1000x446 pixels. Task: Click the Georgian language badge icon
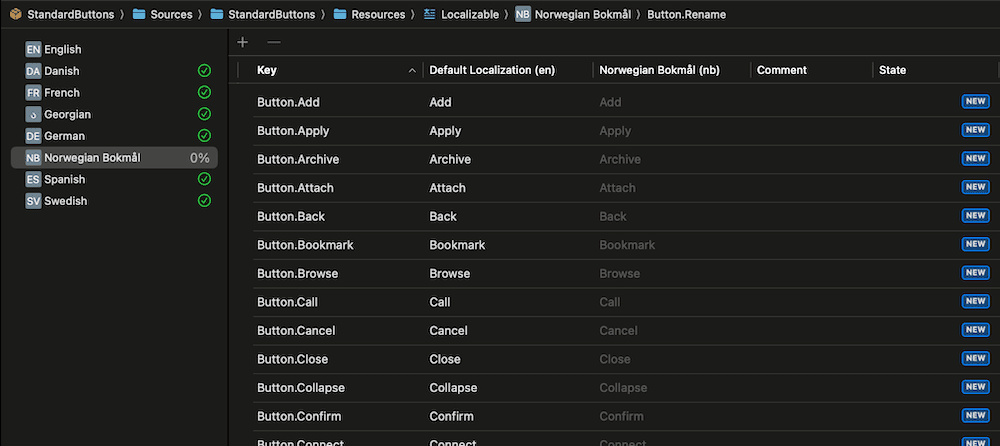[x=33, y=114]
